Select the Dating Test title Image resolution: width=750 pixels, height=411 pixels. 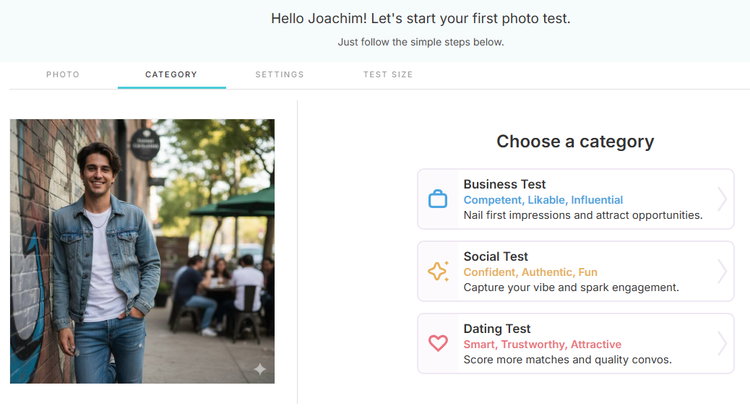pyautogui.click(x=497, y=329)
